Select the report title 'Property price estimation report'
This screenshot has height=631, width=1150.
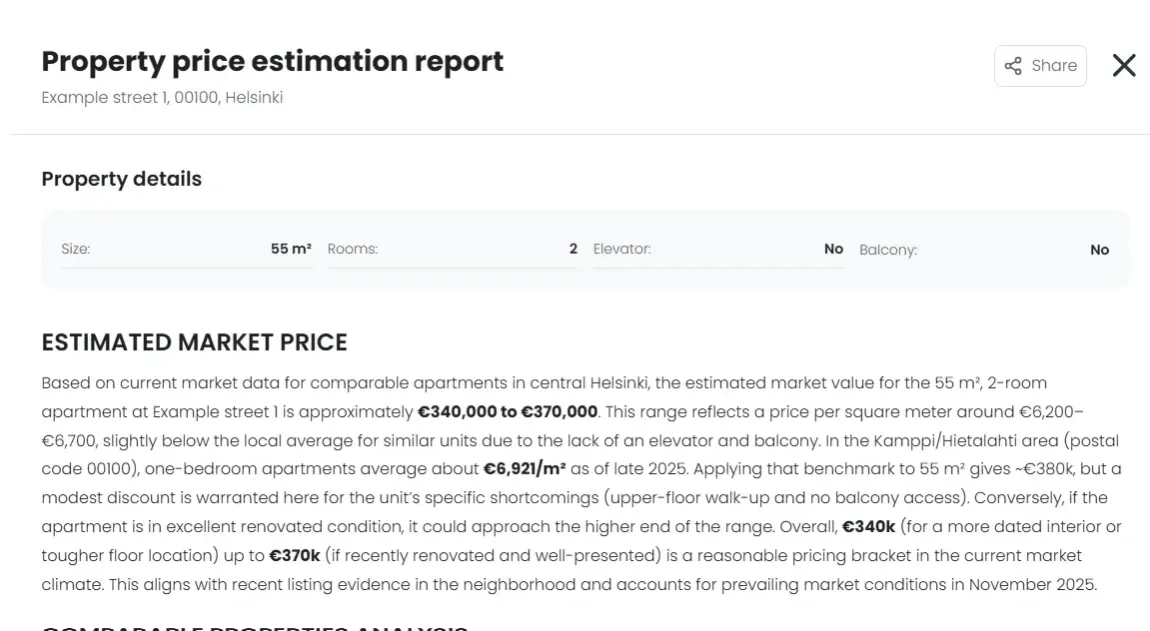point(272,62)
